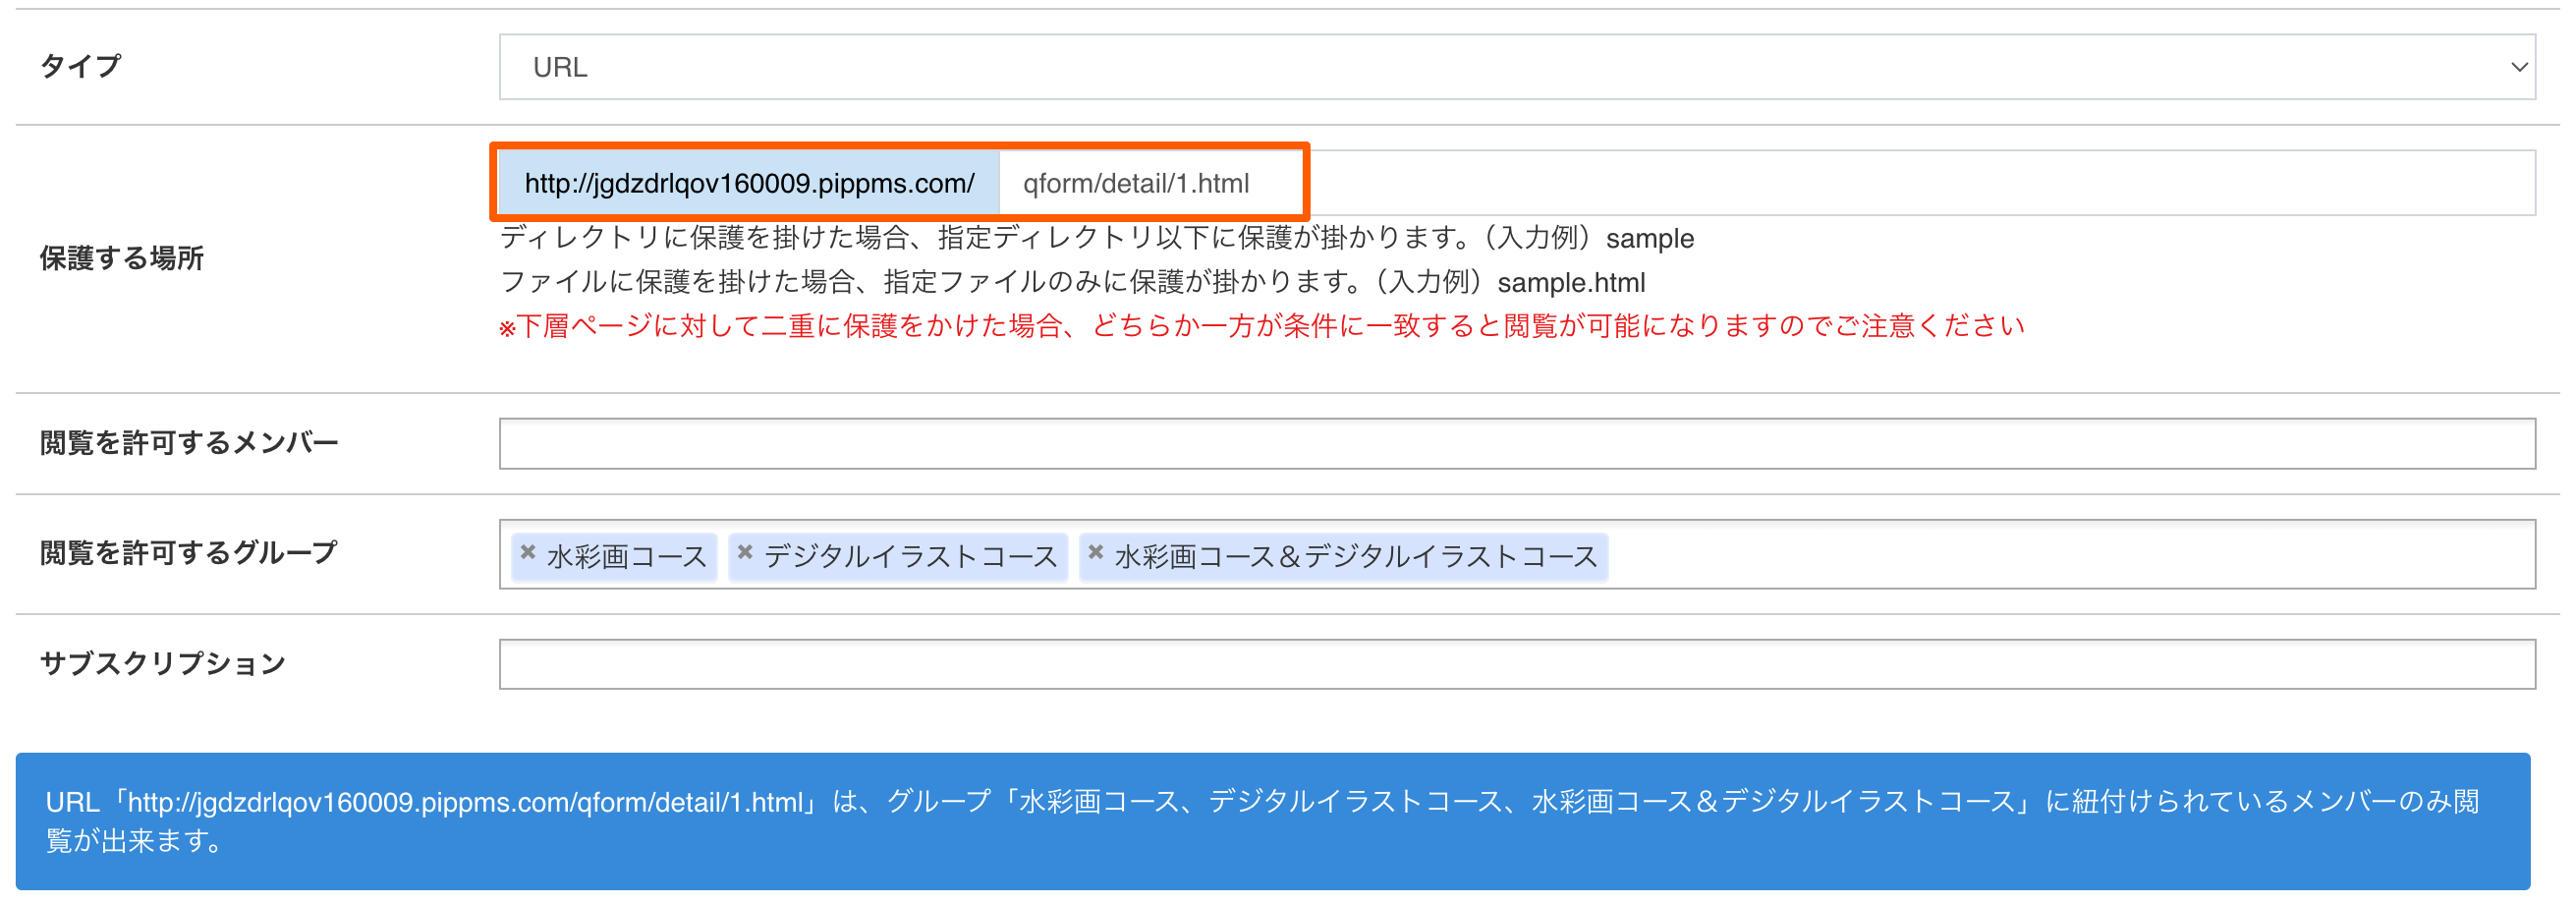Click the 閲覧を許可するメンバー input field
This screenshot has width=2576, height=904.
click(x=1517, y=443)
